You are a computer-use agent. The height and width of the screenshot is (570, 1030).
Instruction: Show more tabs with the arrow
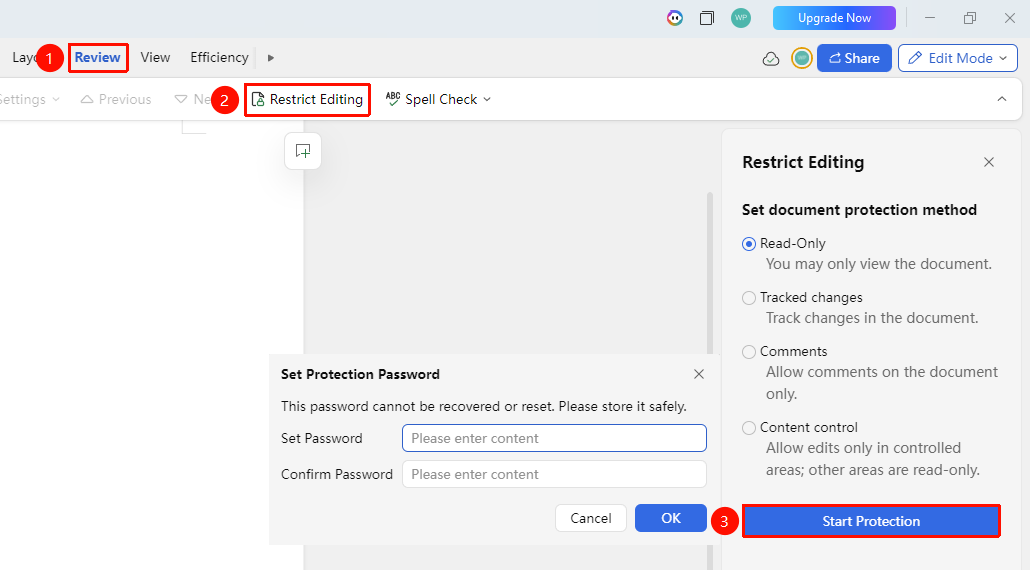271,58
